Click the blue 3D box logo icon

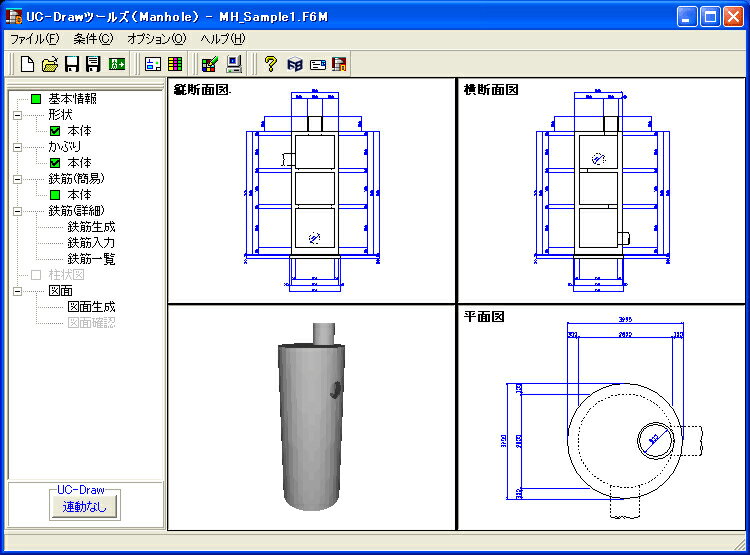[295, 64]
